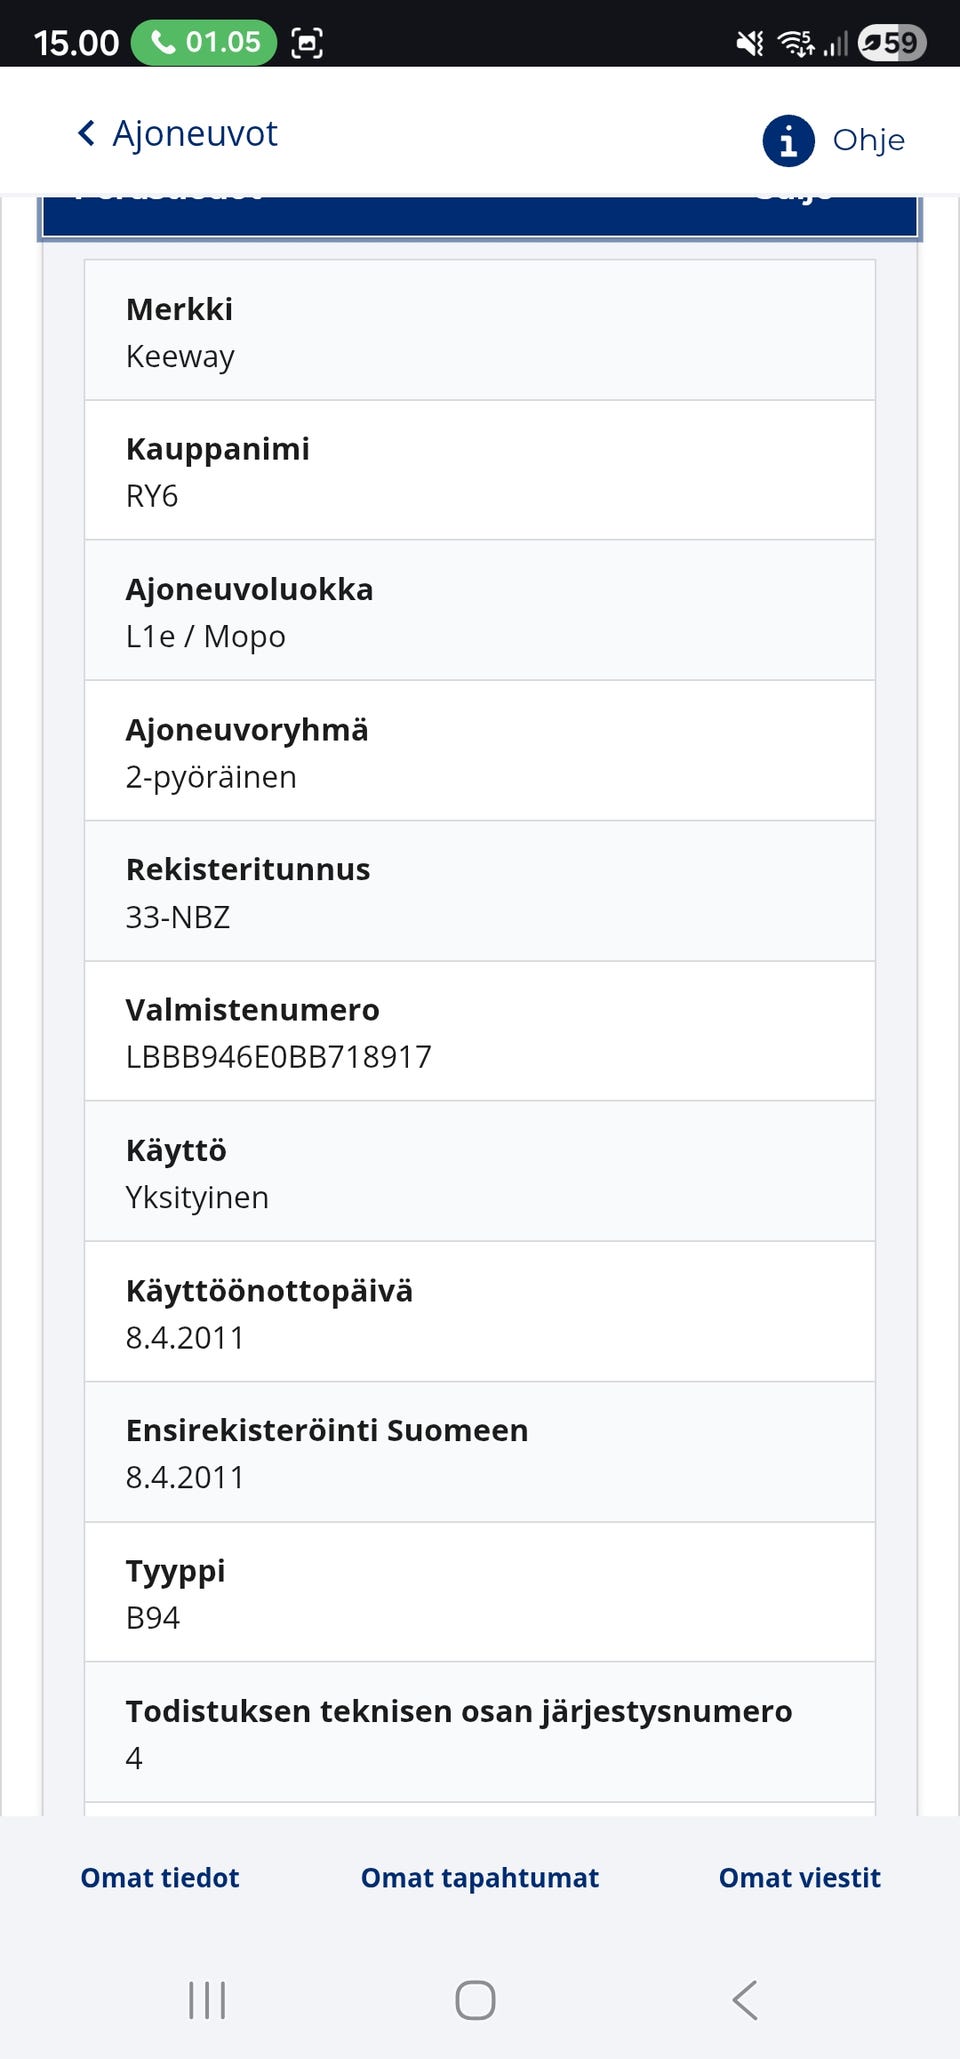Tap the mobile signal strength icon
The image size is (960, 2059).
[837, 42]
